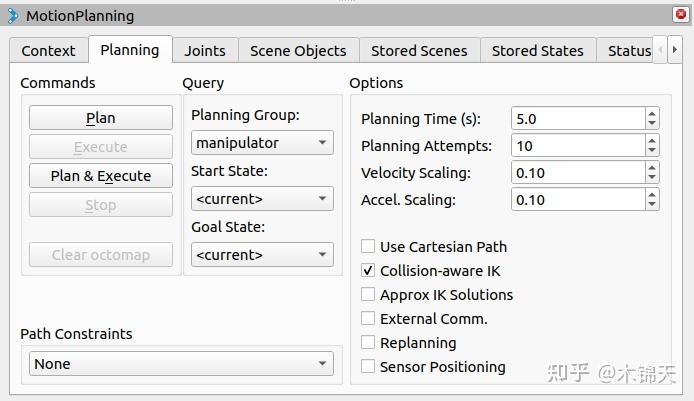Viewport: 694px width, 401px height.
Task: Increase Velocity Scaling with up arrow
Action: [x=652, y=168]
